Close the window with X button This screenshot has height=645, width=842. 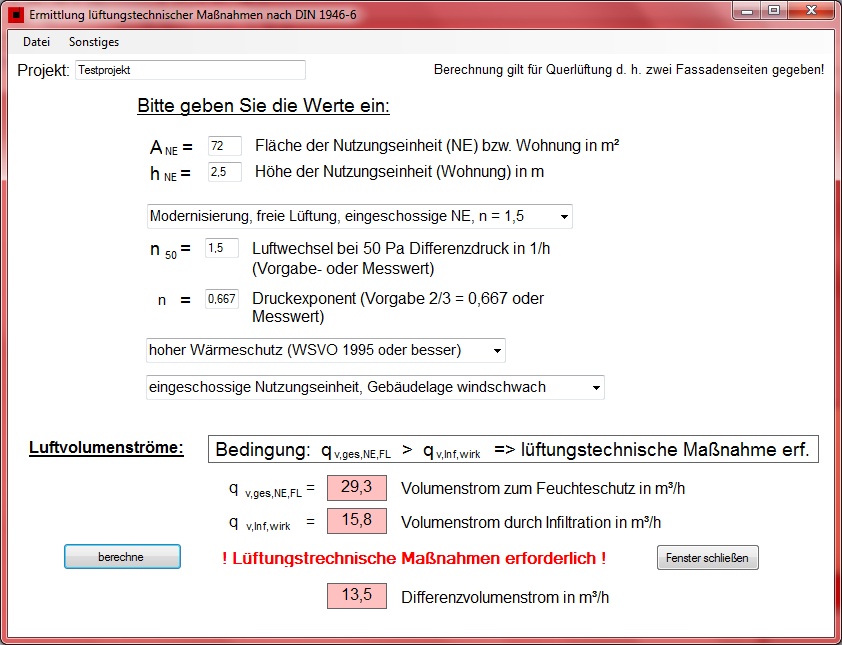[811, 10]
